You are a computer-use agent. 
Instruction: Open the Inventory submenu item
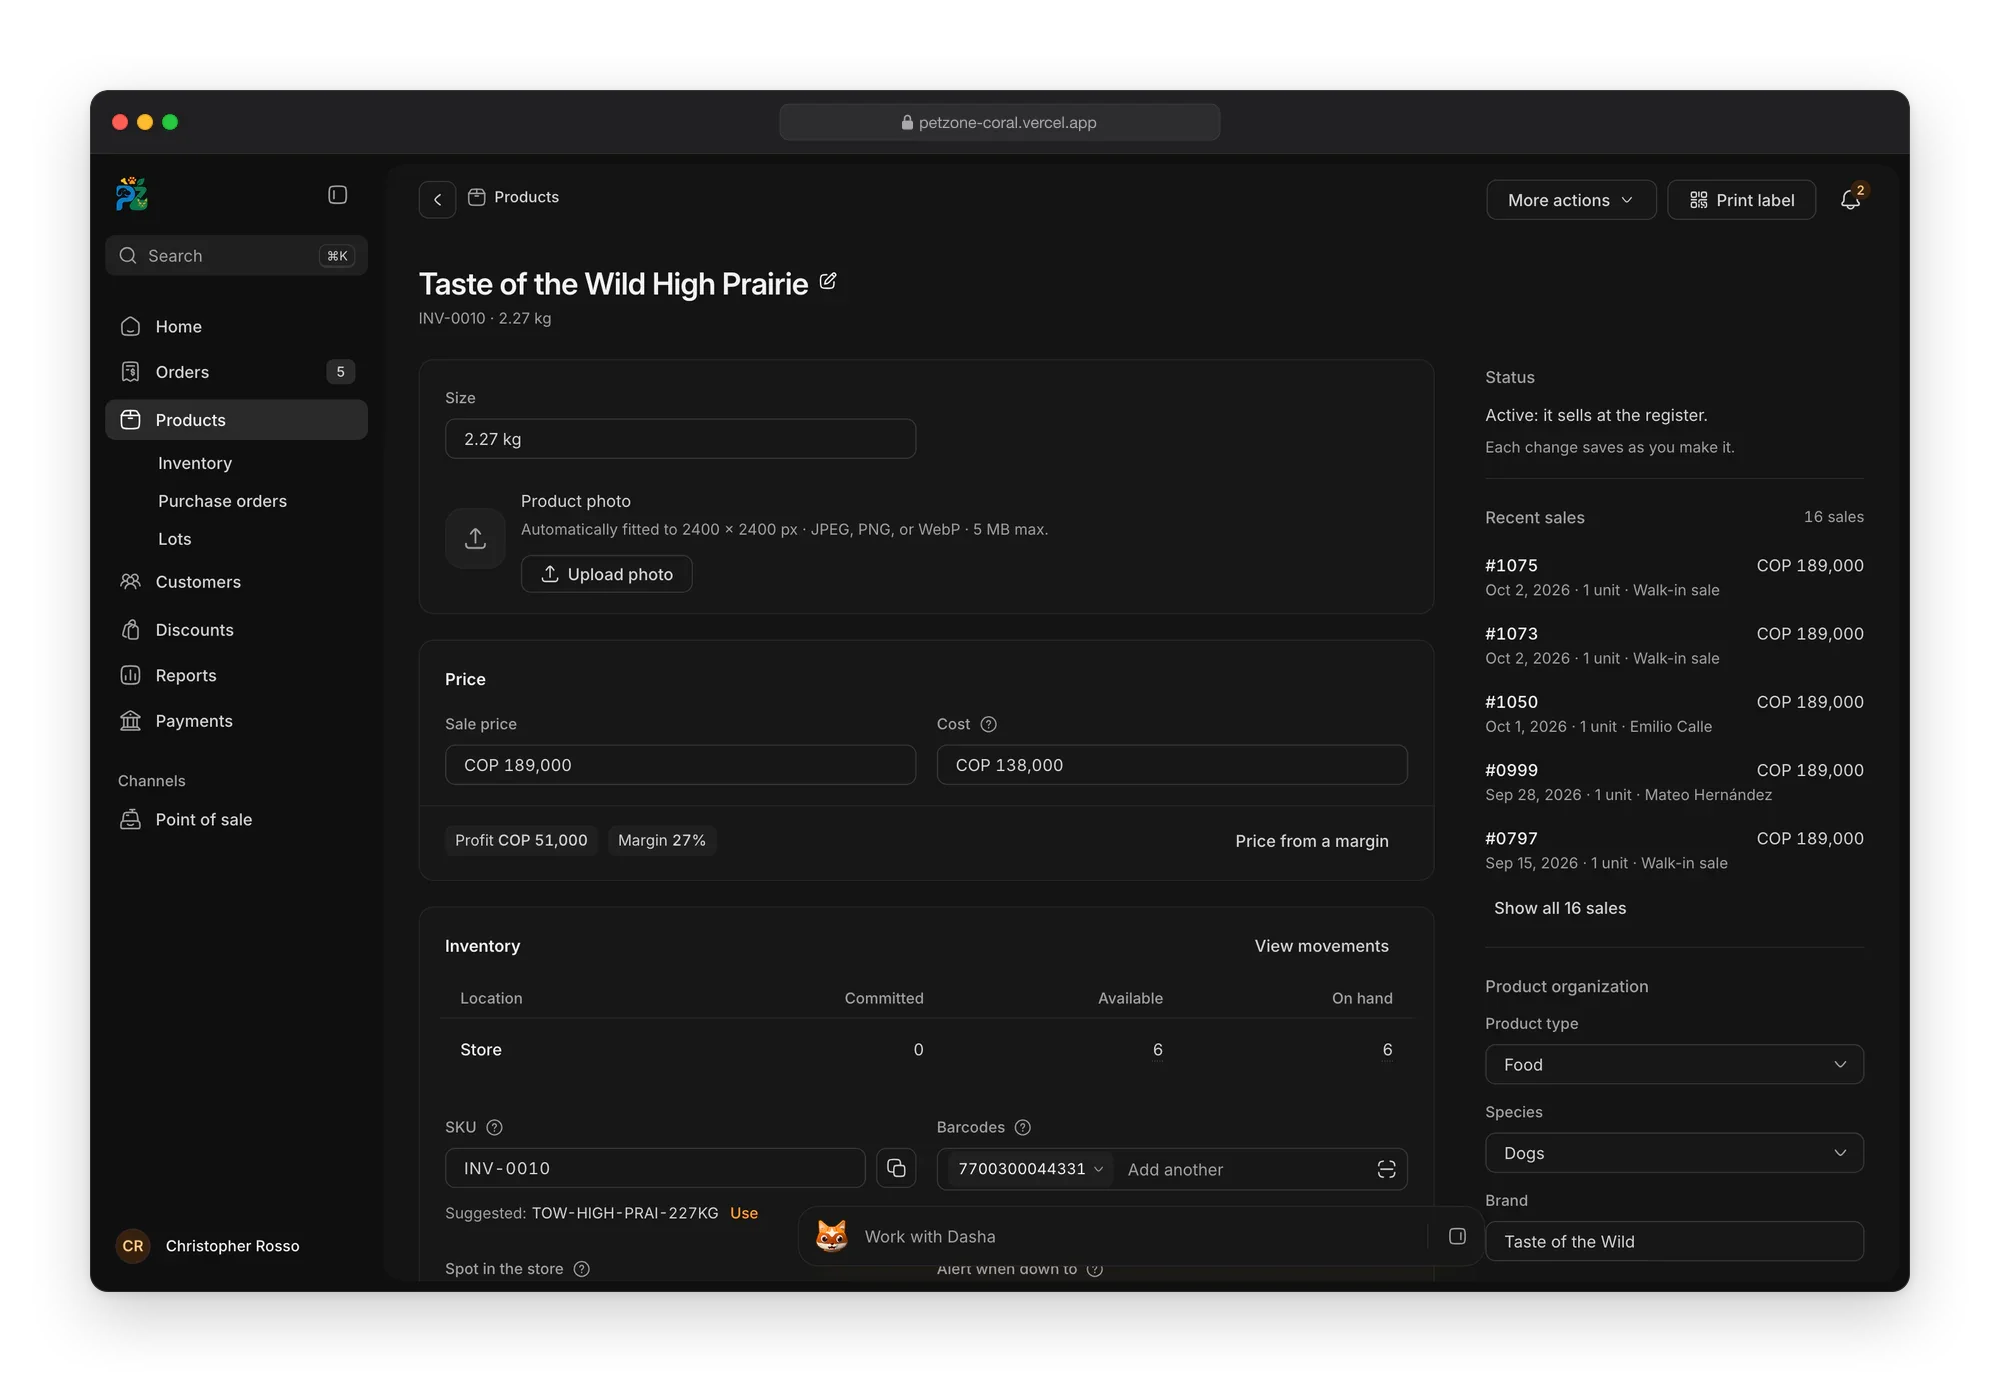coord(195,463)
